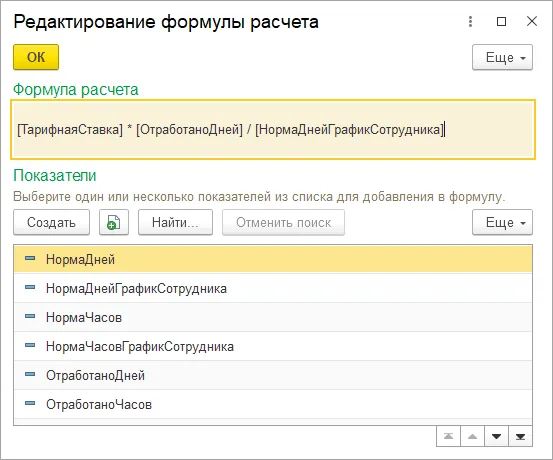The height and width of the screenshot is (460, 553).
Task: Click the Создать button
Action: 51,222
